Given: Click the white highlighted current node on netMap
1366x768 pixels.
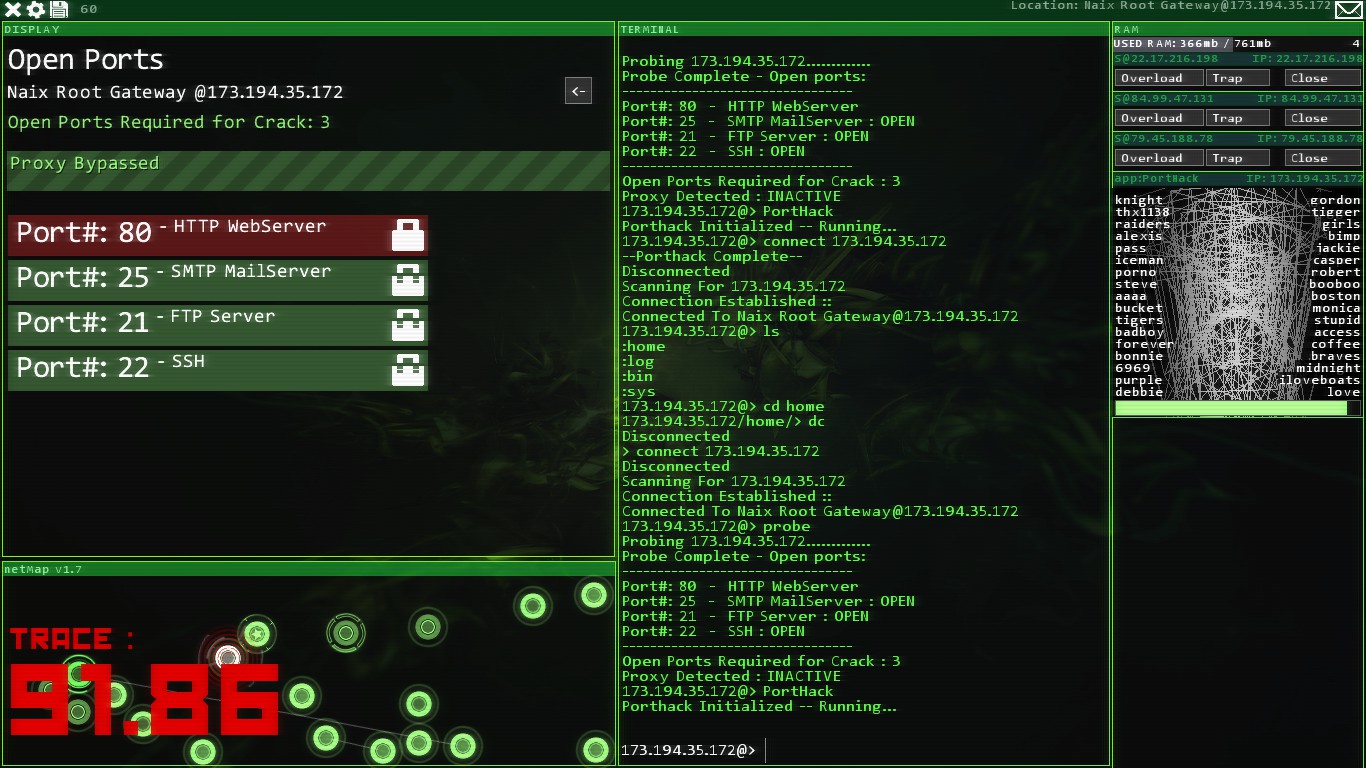Looking at the screenshot, I should pos(228,656).
